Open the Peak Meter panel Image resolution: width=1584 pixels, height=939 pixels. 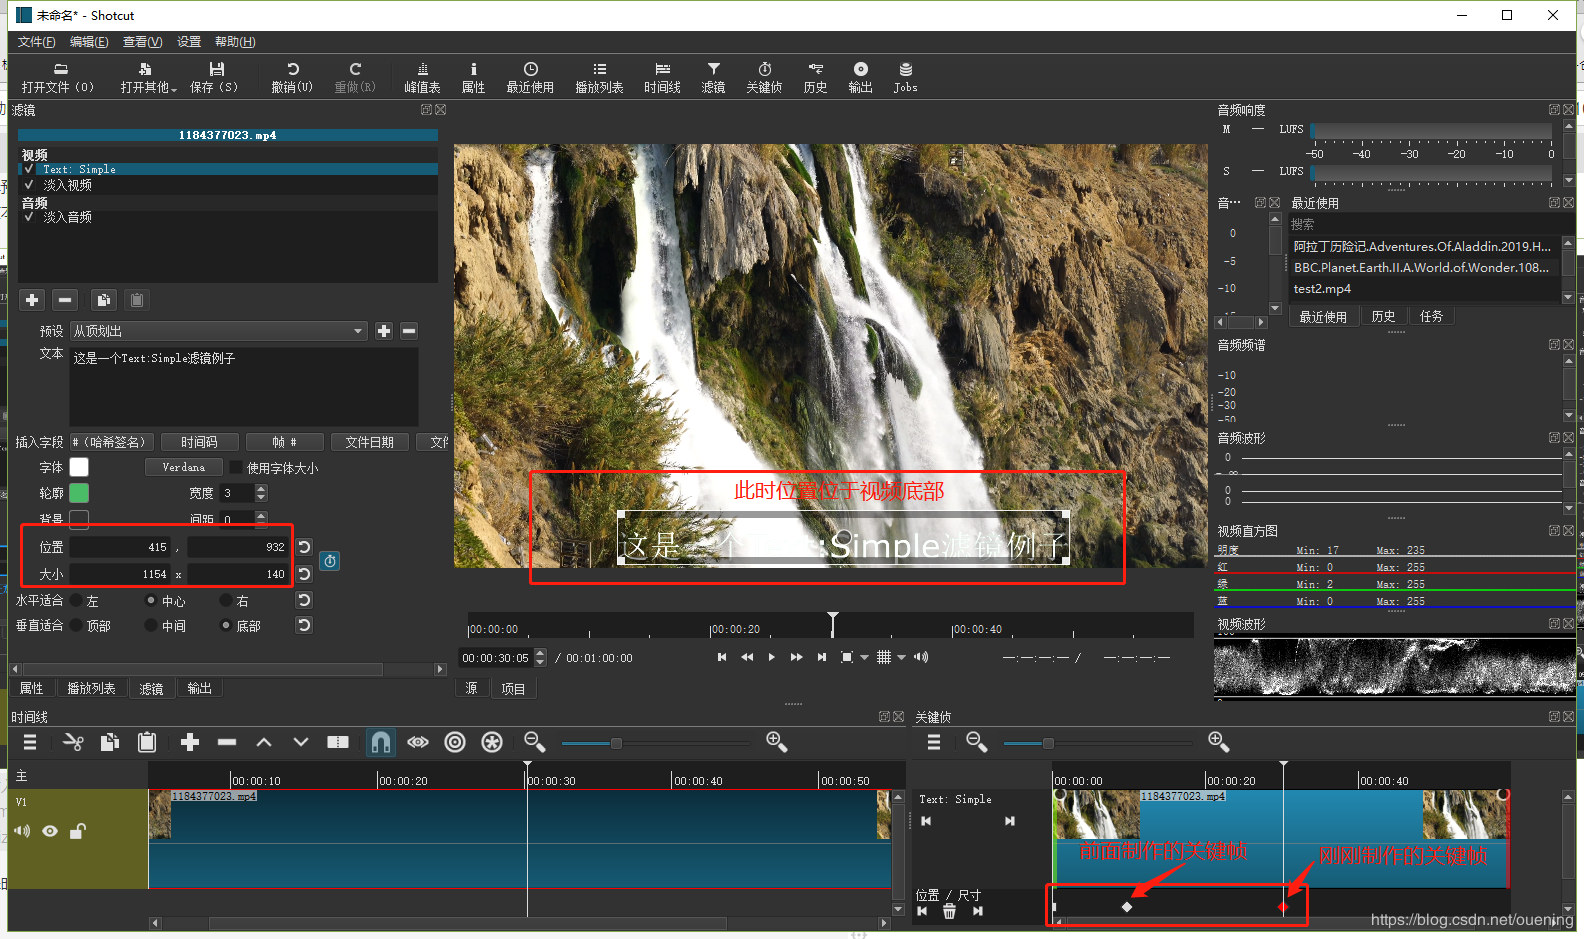coord(422,77)
